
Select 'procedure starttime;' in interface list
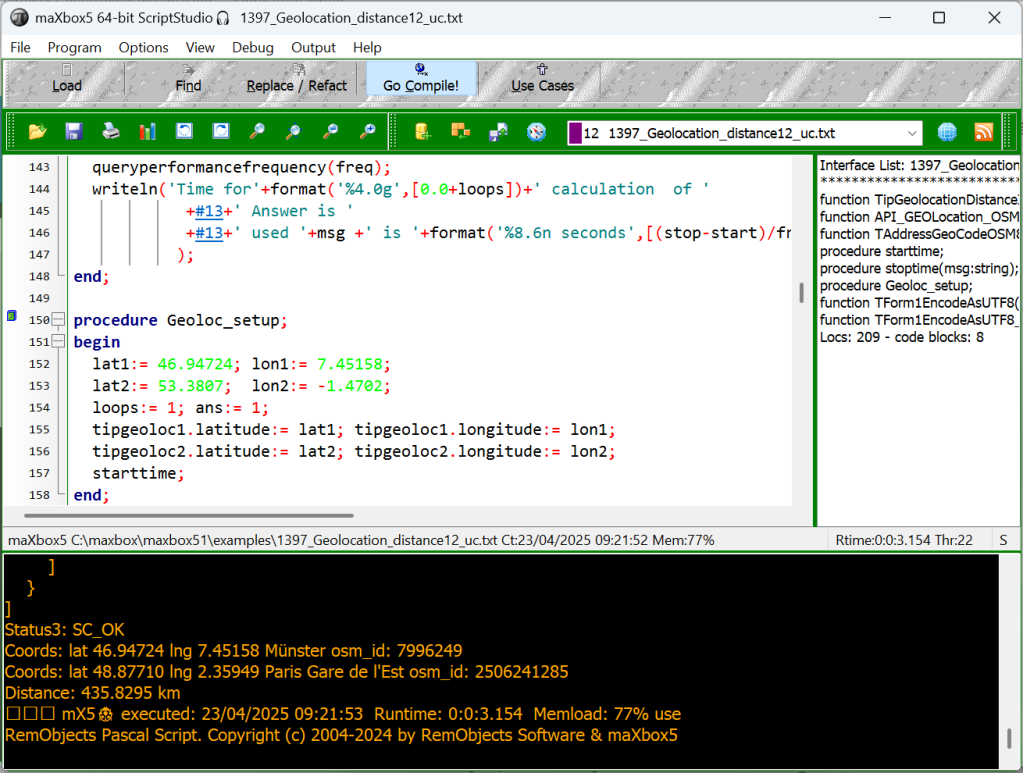click(881, 251)
